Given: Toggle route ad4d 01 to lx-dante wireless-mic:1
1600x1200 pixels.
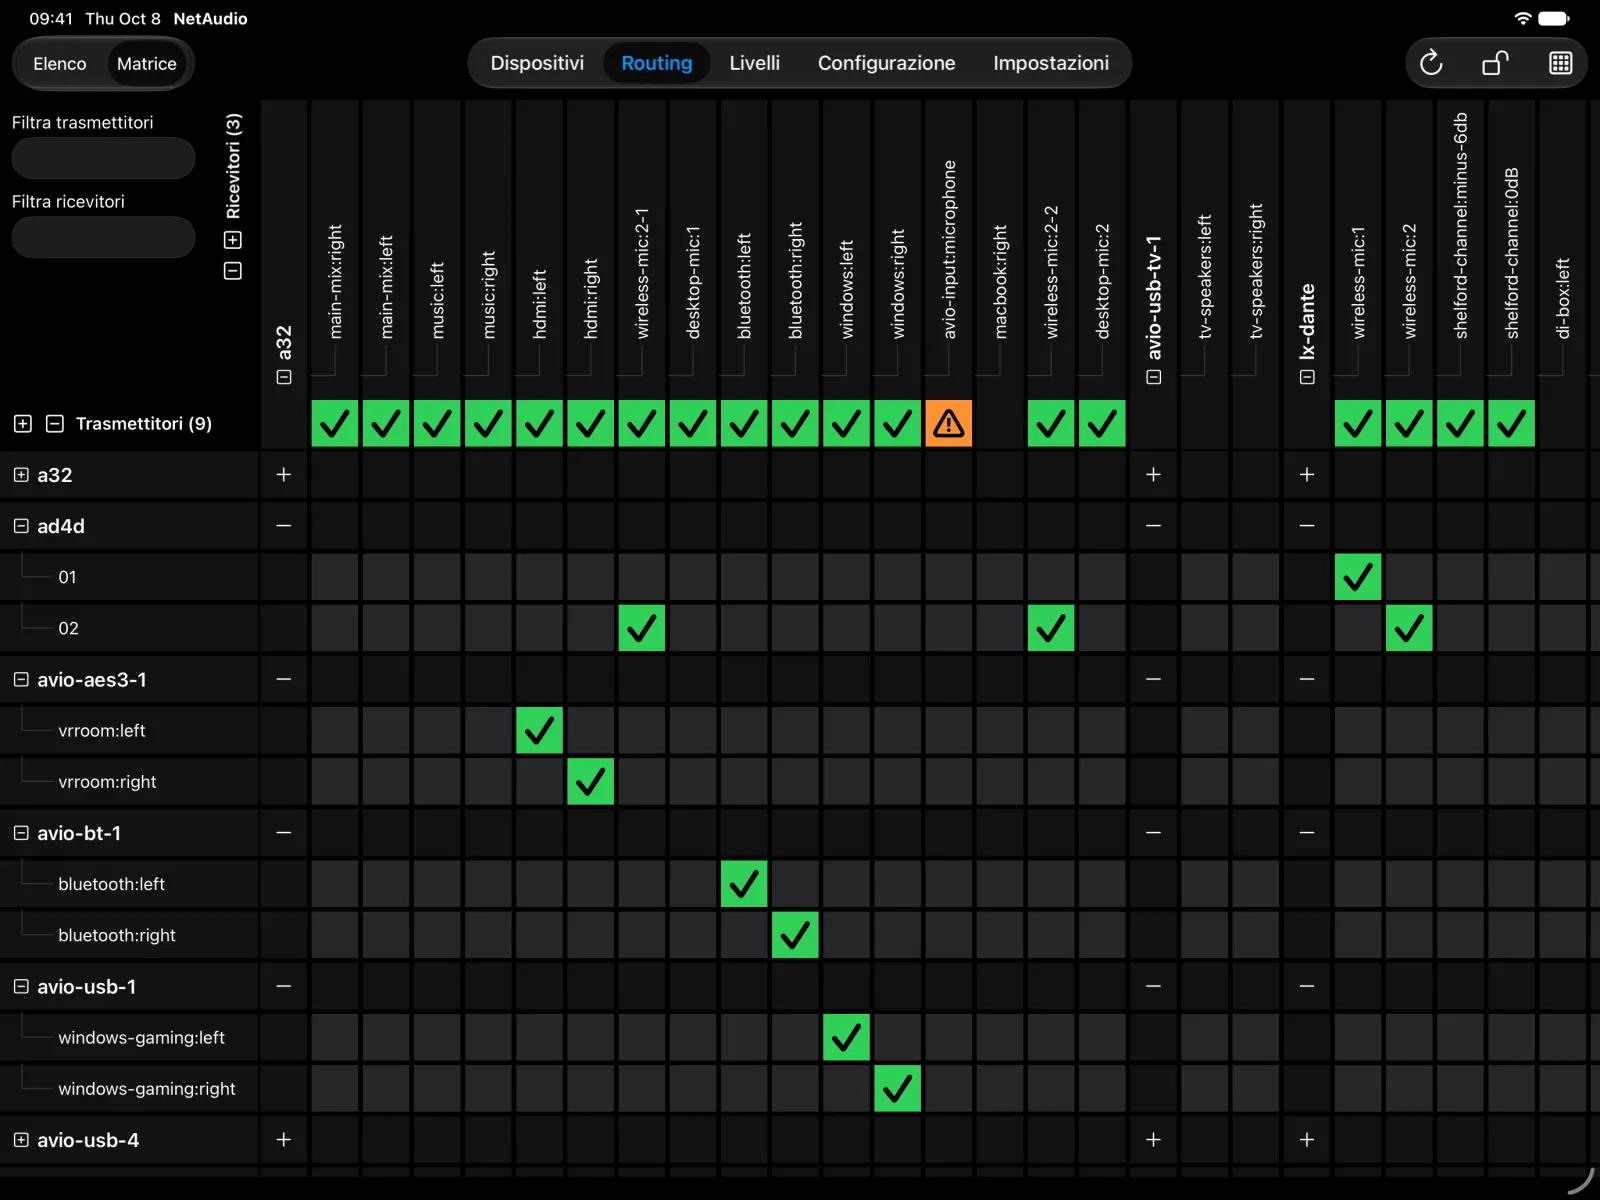Looking at the screenshot, I should 1358,577.
